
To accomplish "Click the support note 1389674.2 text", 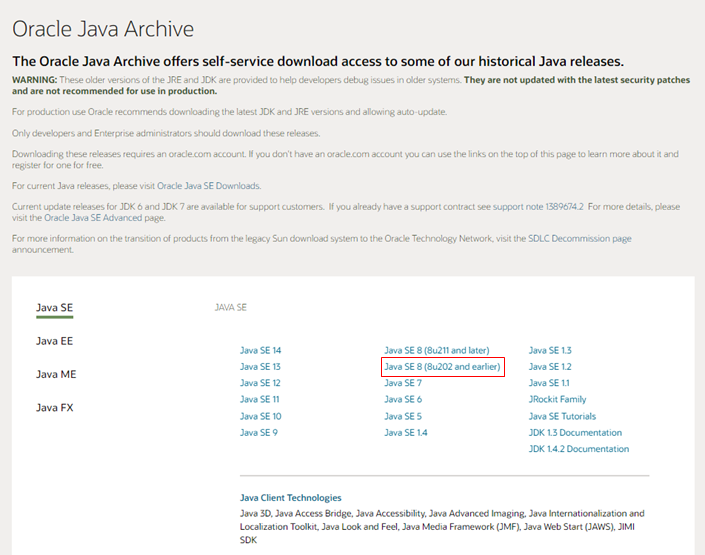I will point(538,206).
